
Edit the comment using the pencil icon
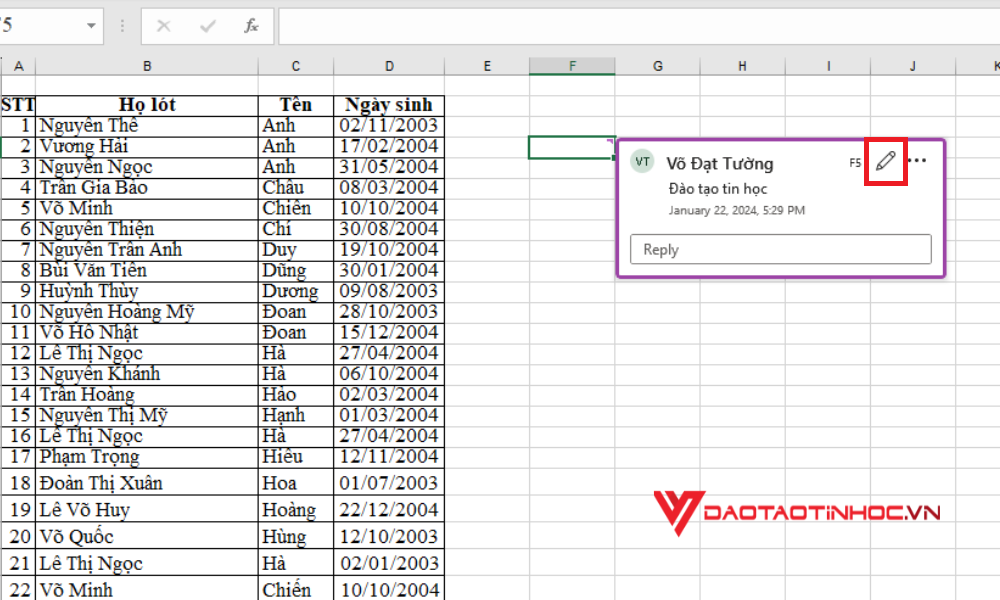884,161
